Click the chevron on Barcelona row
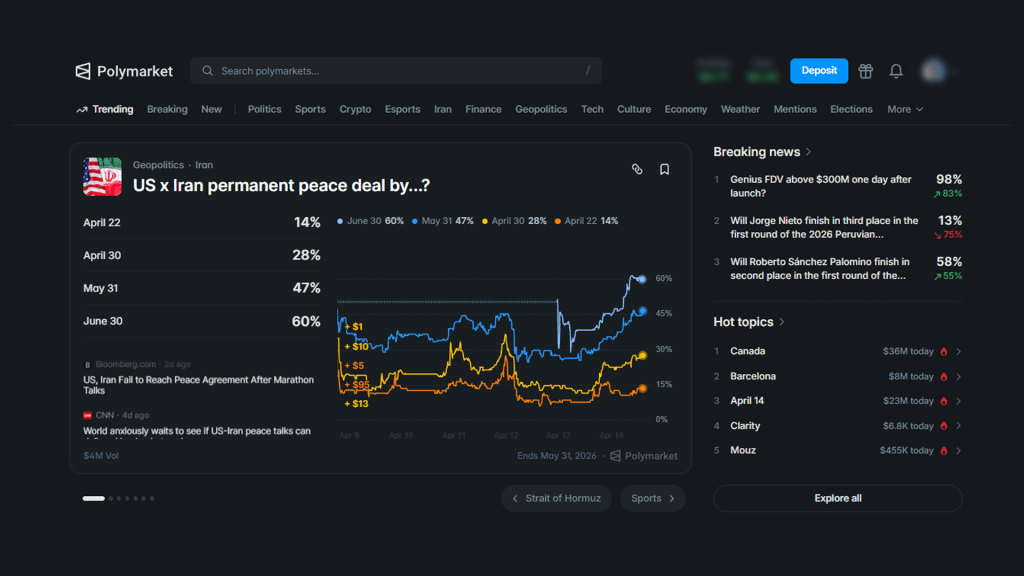Viewport: 1024px width, 576px height. tap(958, 376)
